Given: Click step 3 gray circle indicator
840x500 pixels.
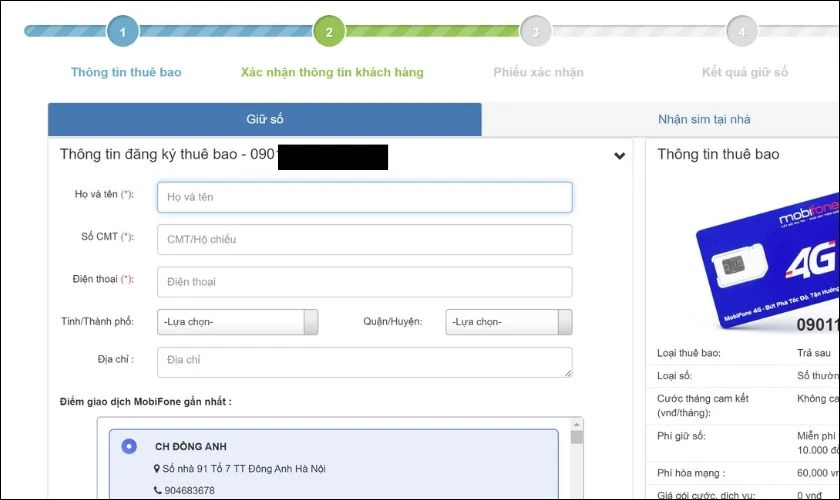Looking at the screenshot, I should (535, 31).
